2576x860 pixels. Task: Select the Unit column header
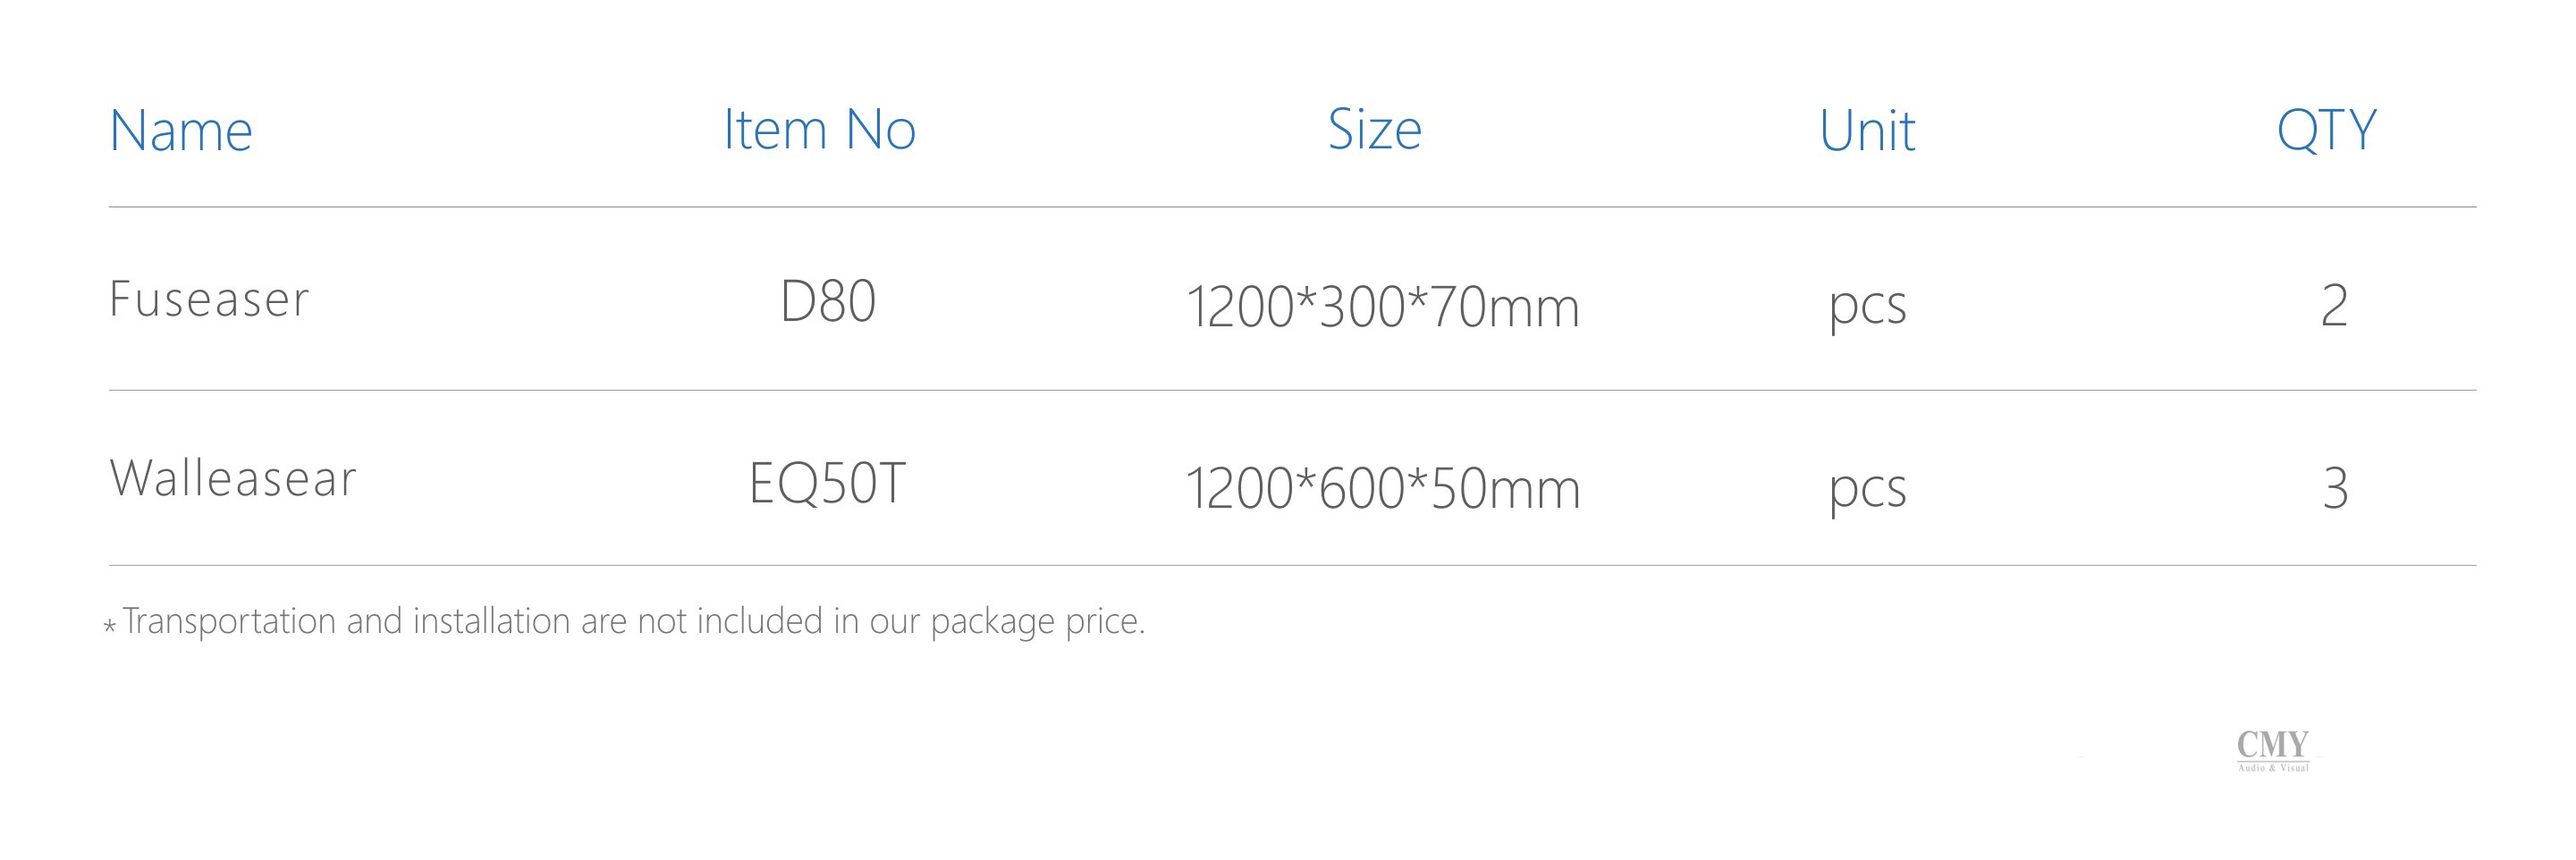pos(1866,131)
